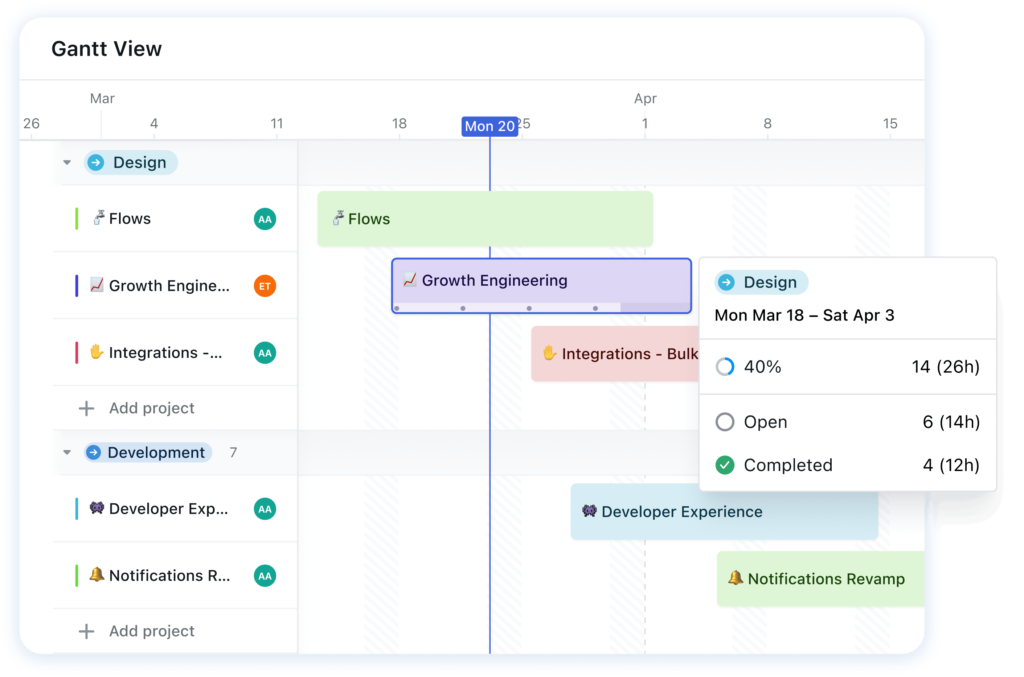Click the Design group arrow icon
This screenshot has width=1024, height=677.
[x=96, y=163]
